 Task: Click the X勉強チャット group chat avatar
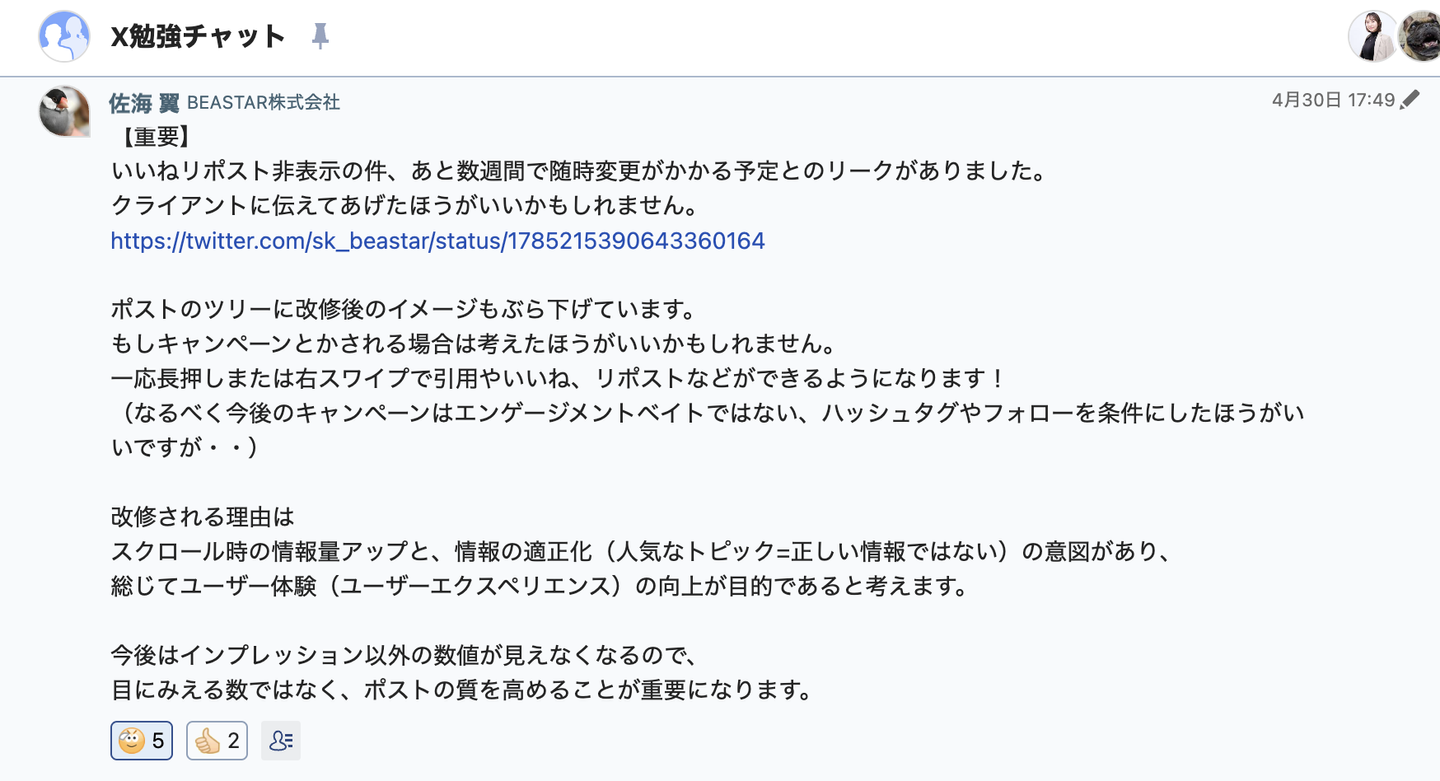coord(64,37)
